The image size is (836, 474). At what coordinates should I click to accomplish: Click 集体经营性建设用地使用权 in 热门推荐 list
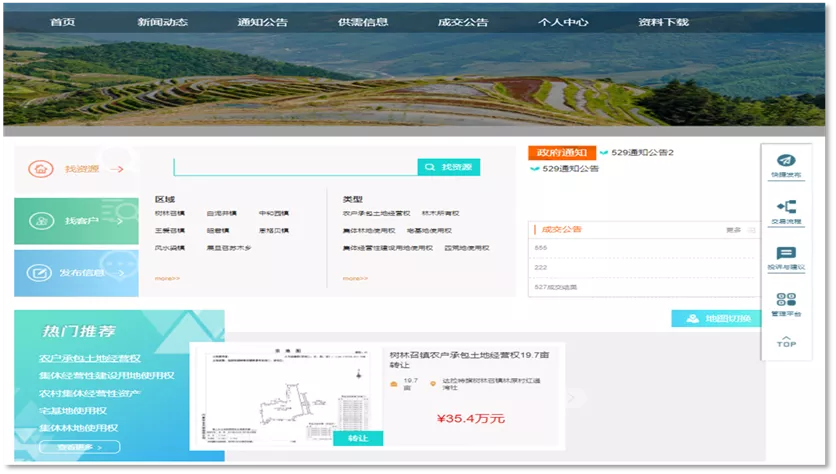tap(107, 376)
